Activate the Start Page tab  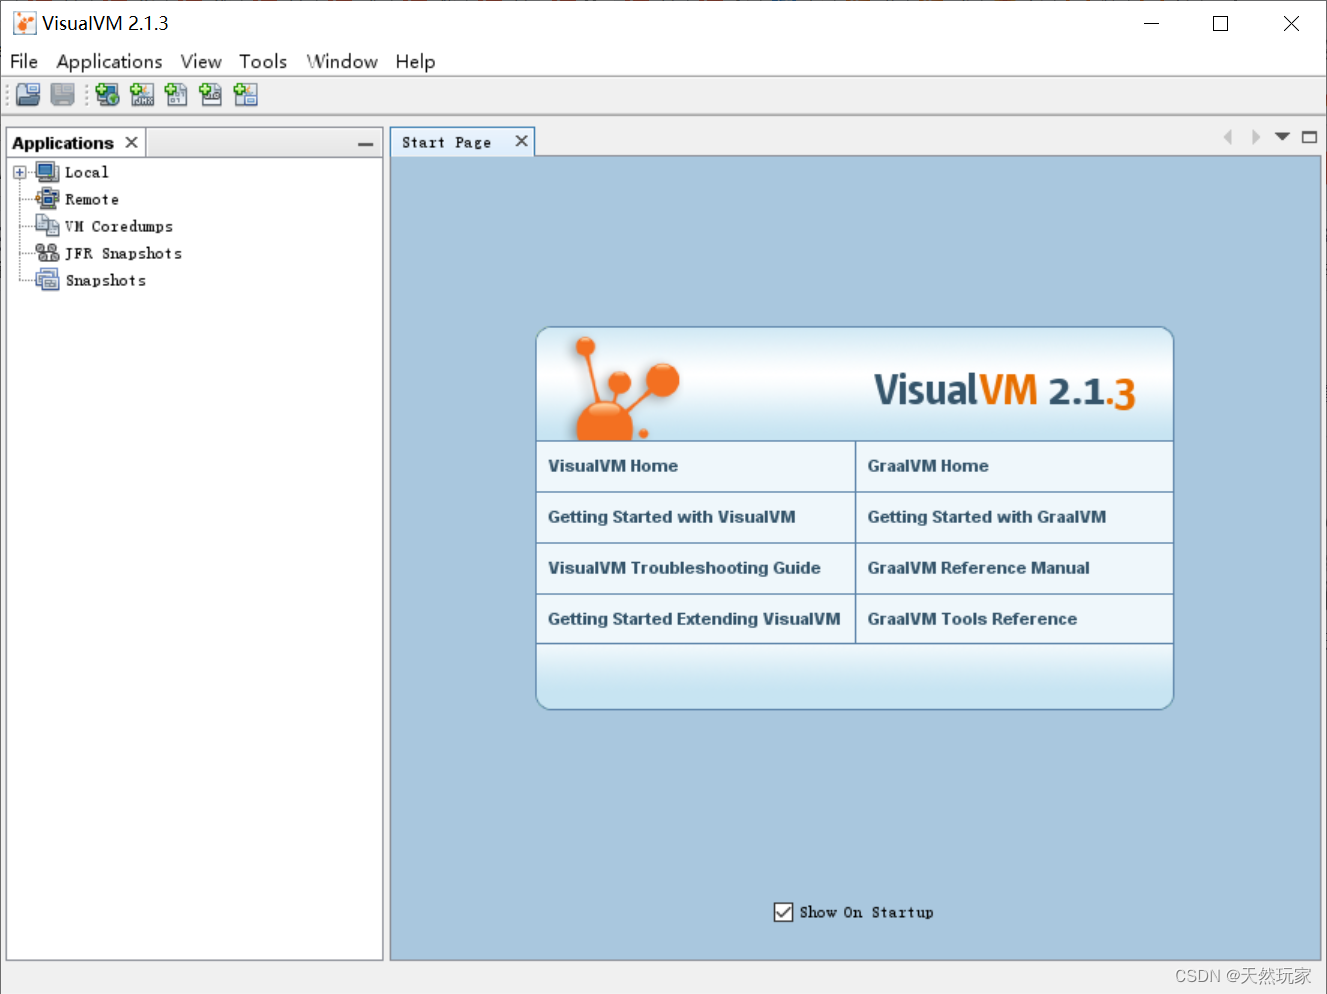(447, 142)
